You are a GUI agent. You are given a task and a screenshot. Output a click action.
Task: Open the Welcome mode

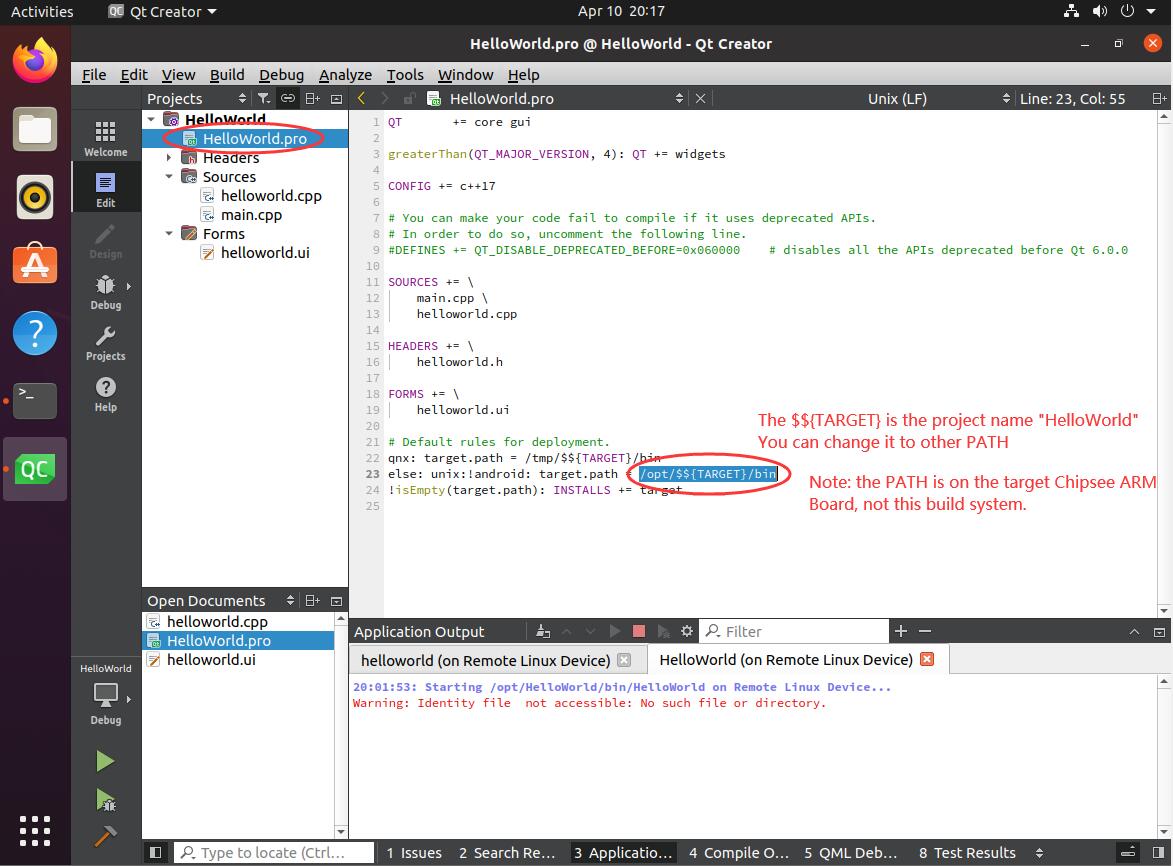(105, 139)
